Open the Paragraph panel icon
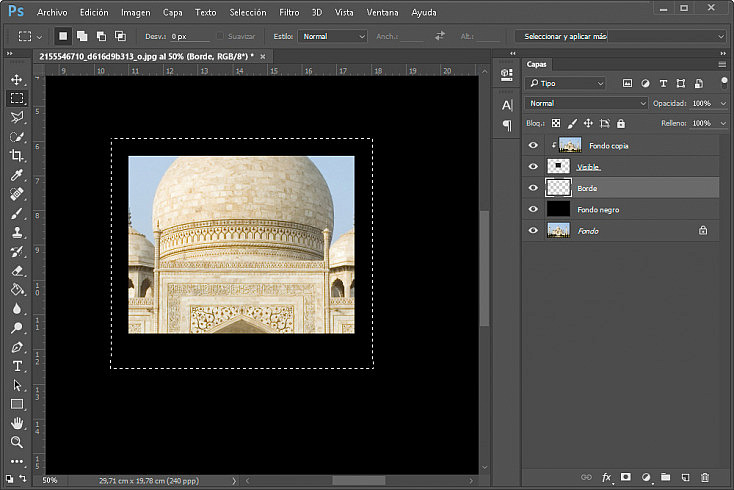This screenshot has width=734, height=490. point(507,125)
